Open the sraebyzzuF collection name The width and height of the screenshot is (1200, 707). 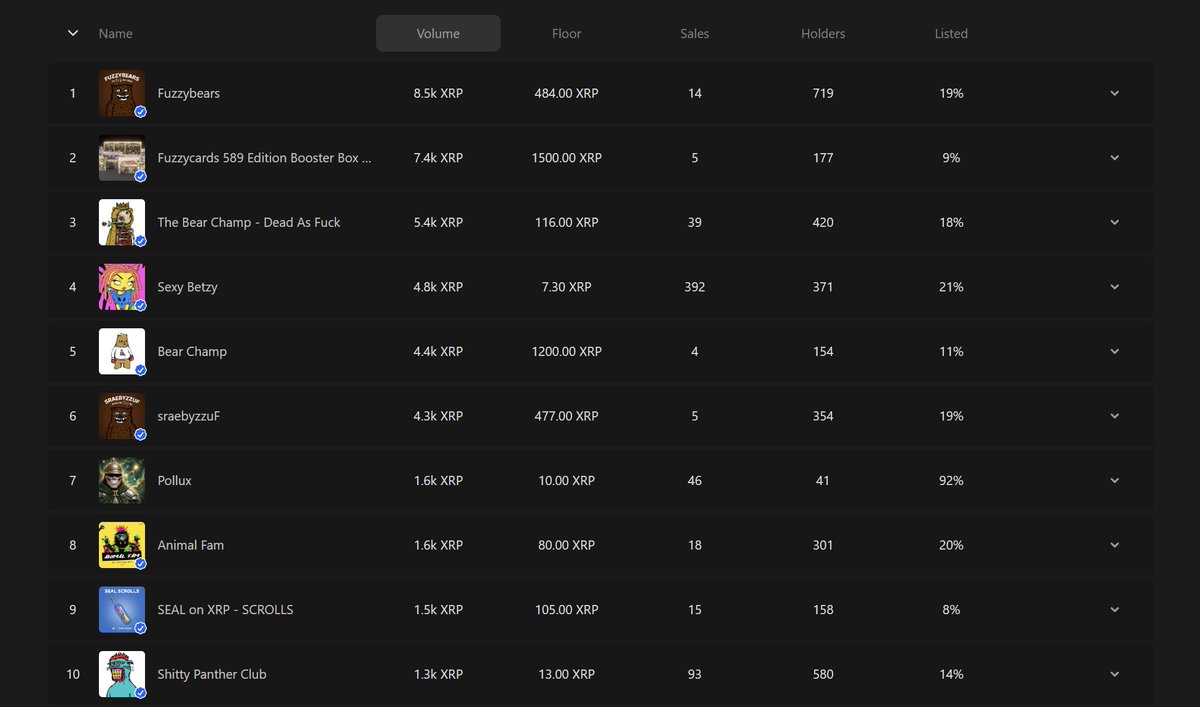(188, 416)
